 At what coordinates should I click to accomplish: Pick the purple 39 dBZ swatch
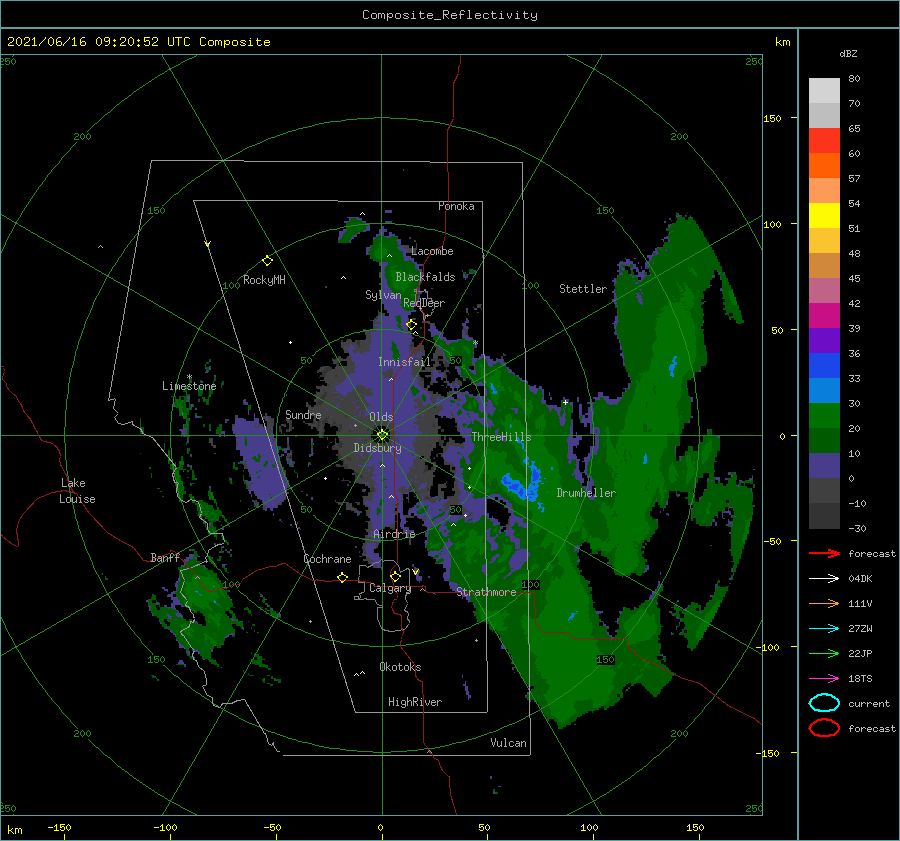tap(824, 340)
